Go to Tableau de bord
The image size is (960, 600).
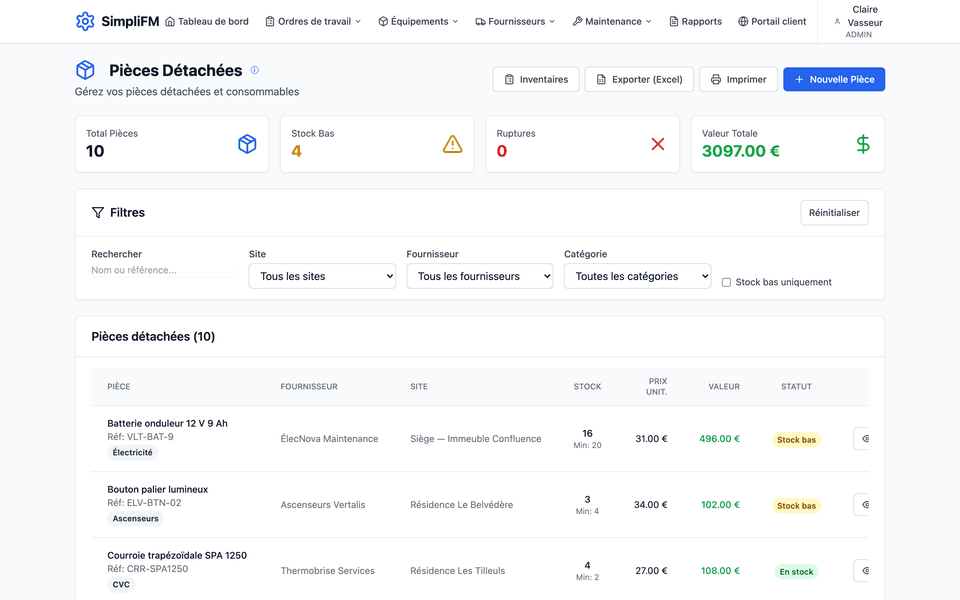coord(207,21)
